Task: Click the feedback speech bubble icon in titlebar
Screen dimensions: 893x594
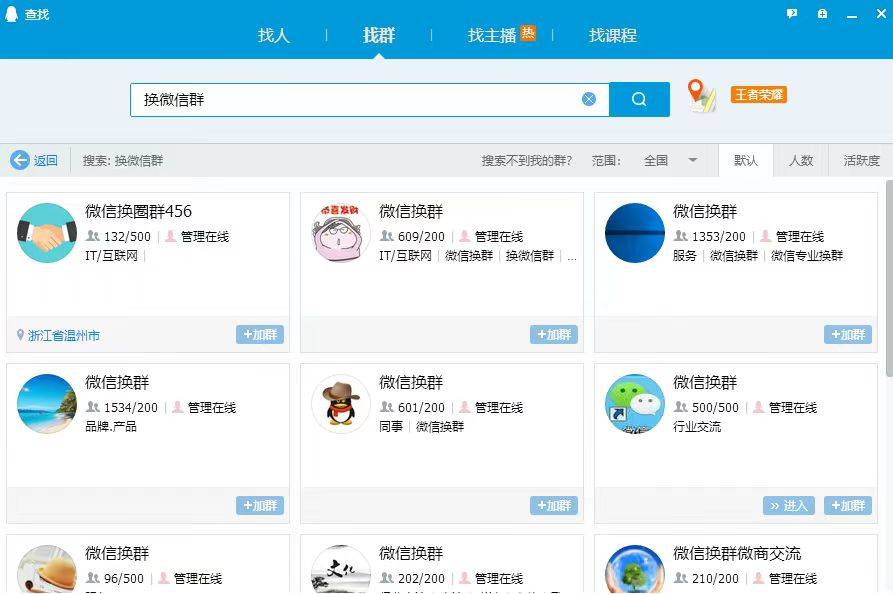Action: (792, 12)
